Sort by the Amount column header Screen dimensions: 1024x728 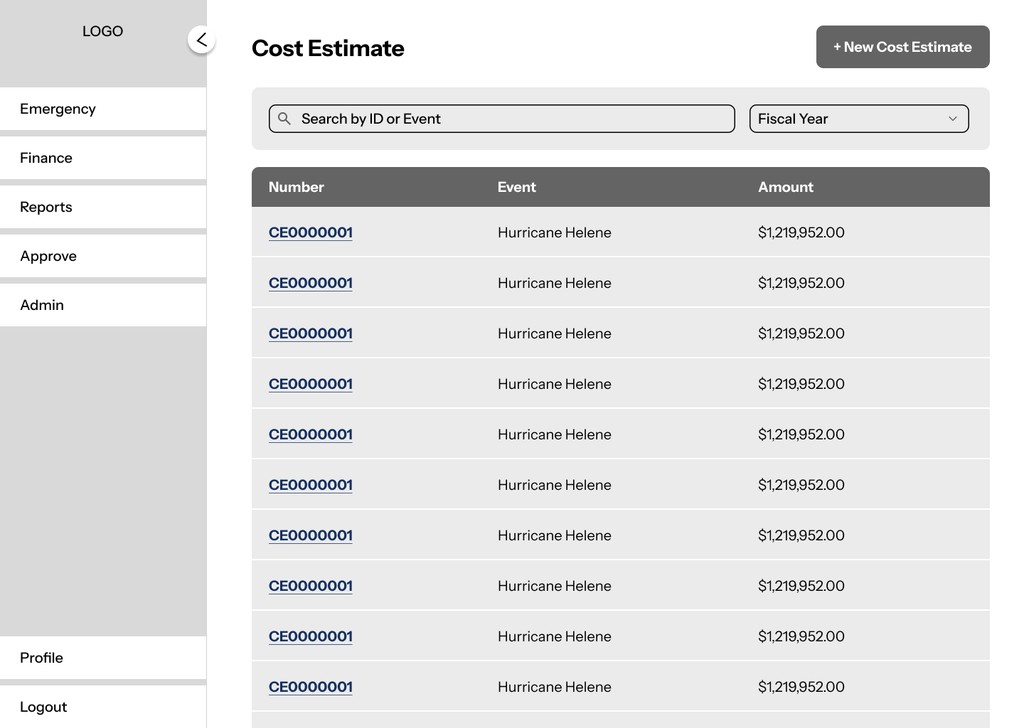[786, 187]
